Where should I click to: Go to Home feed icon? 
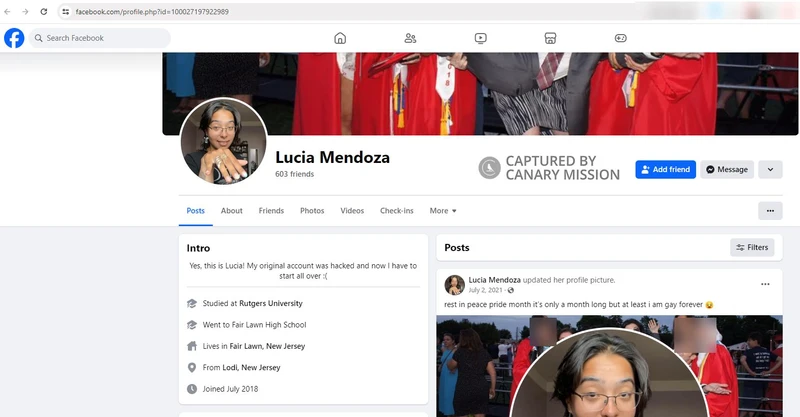(x=340, y=38)
